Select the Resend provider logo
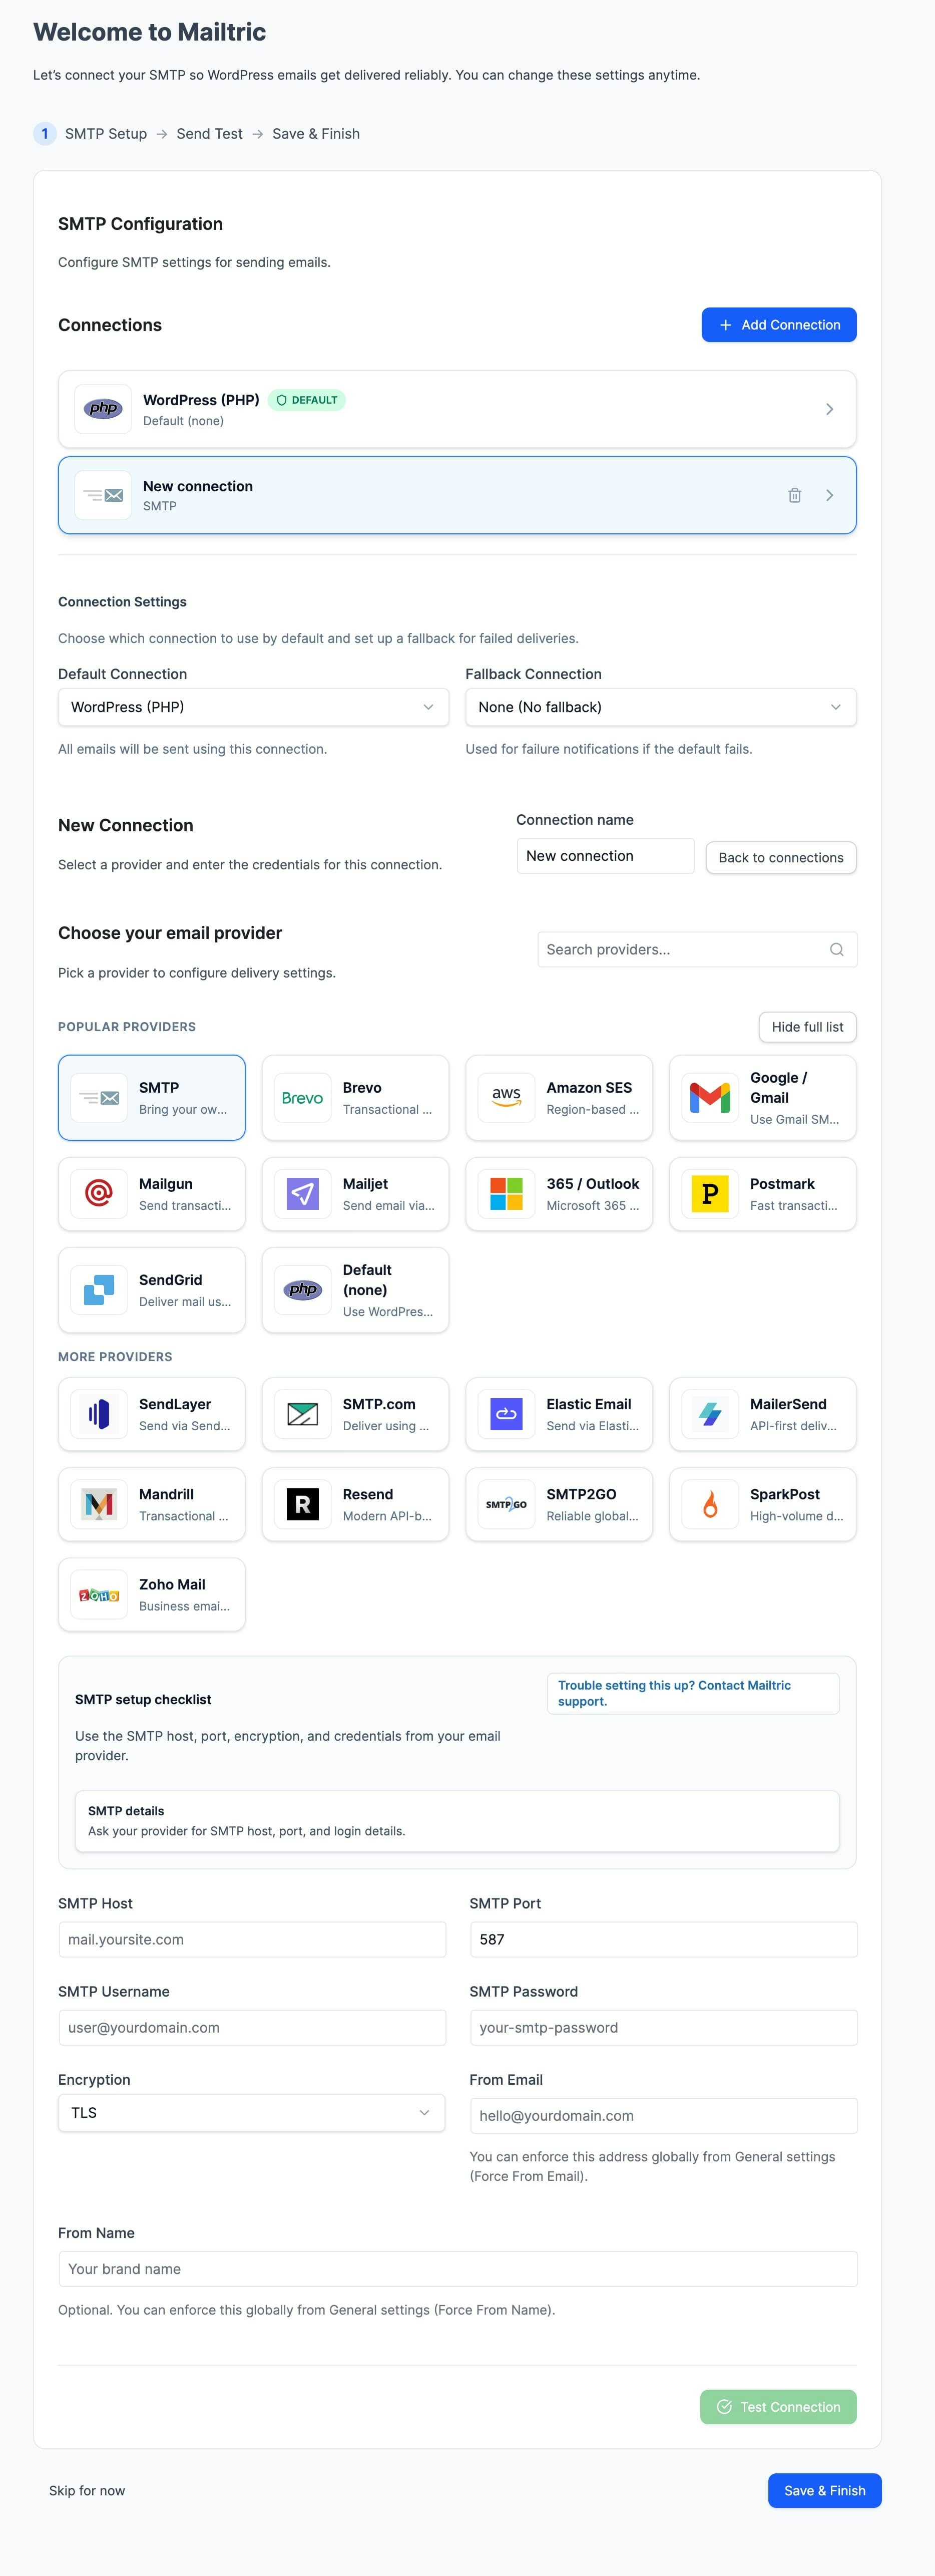Image resolution: width=935 pixels, height=2576 pixels. tap(303, 1504)
